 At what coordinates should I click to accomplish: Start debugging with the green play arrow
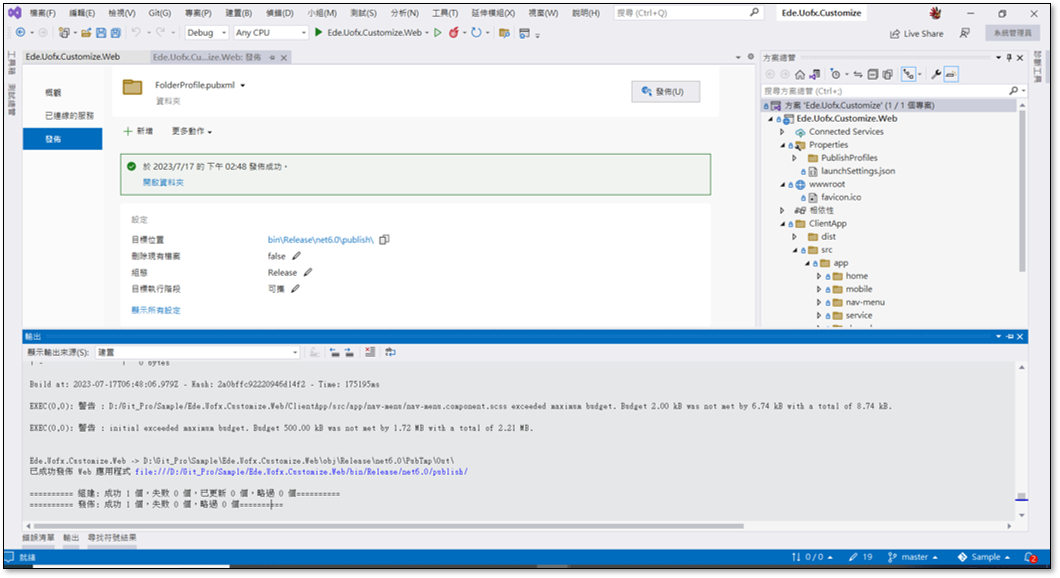point(318,32)
